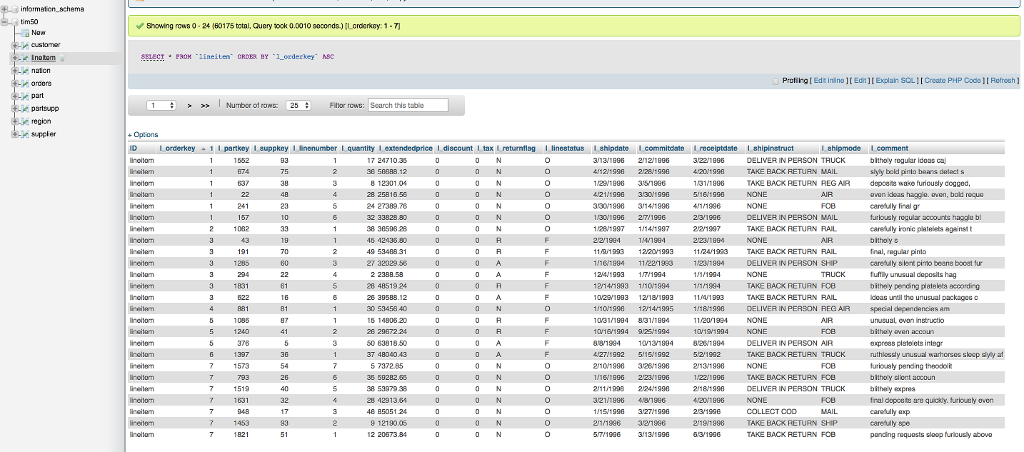Expand the information_schema database tree node
The width and height of the screenshot is (1024, 452).
(4, 8)
